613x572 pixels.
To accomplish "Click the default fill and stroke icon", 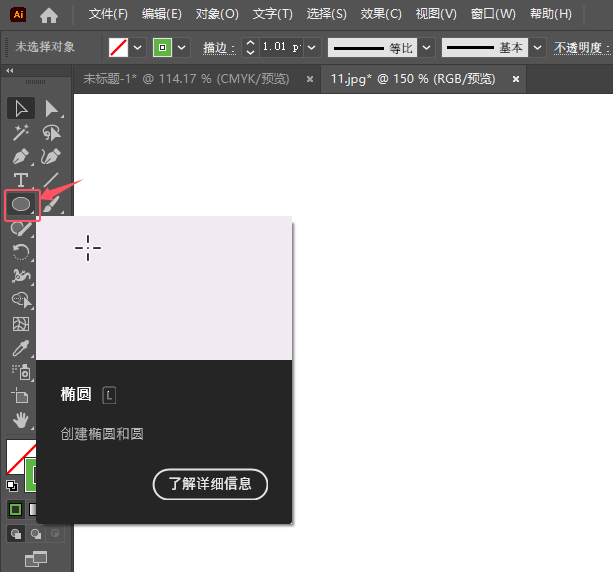I will 12,486.
